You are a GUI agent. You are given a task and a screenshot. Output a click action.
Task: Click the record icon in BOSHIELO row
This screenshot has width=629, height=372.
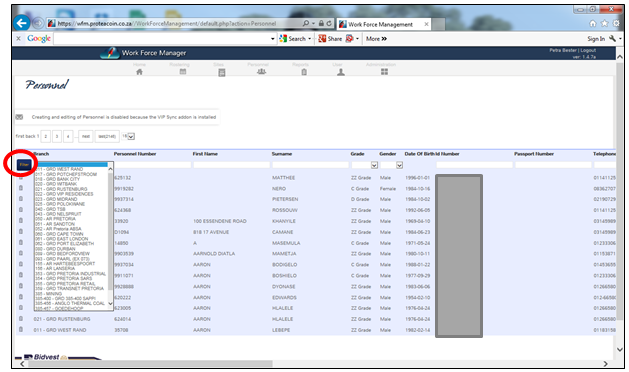[x=21, y=275]
